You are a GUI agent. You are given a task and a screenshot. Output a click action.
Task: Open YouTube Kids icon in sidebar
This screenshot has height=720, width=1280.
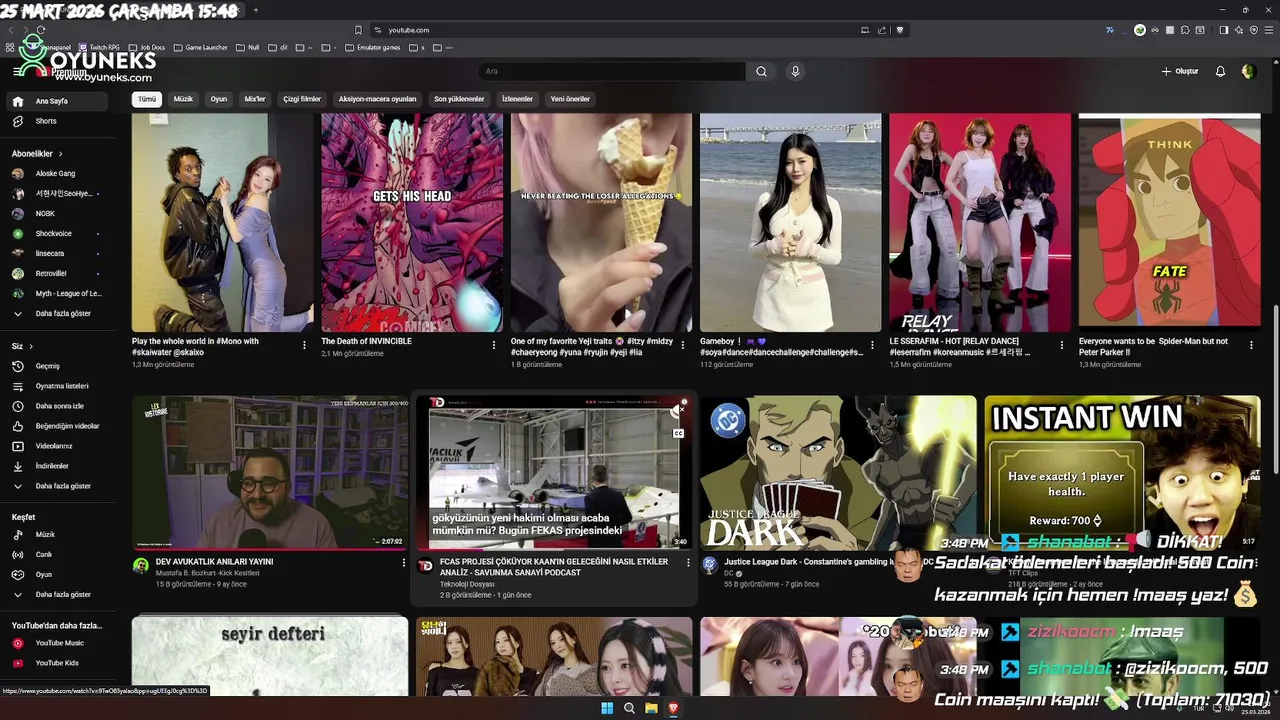pos(18,663)
